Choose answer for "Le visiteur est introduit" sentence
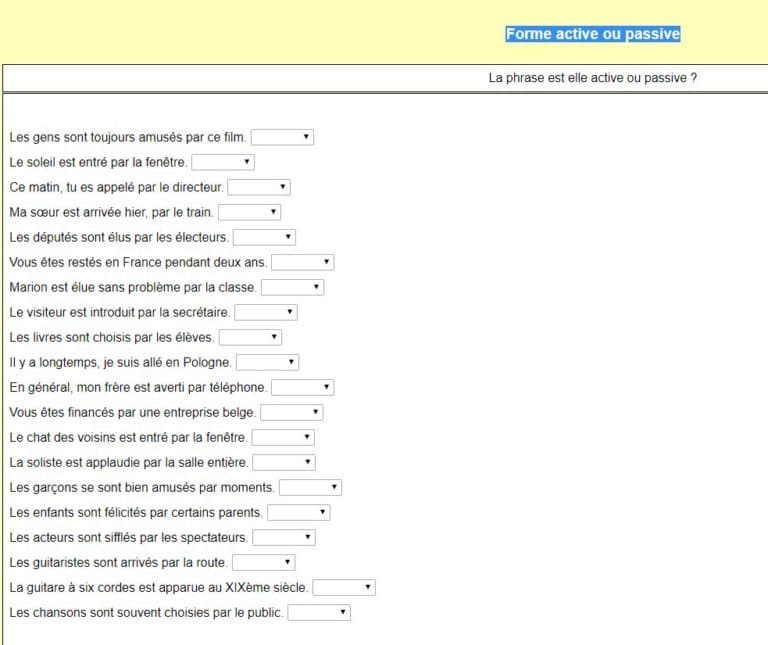The height and width of the screenshot is (645, 768). (x=265, y=312)
